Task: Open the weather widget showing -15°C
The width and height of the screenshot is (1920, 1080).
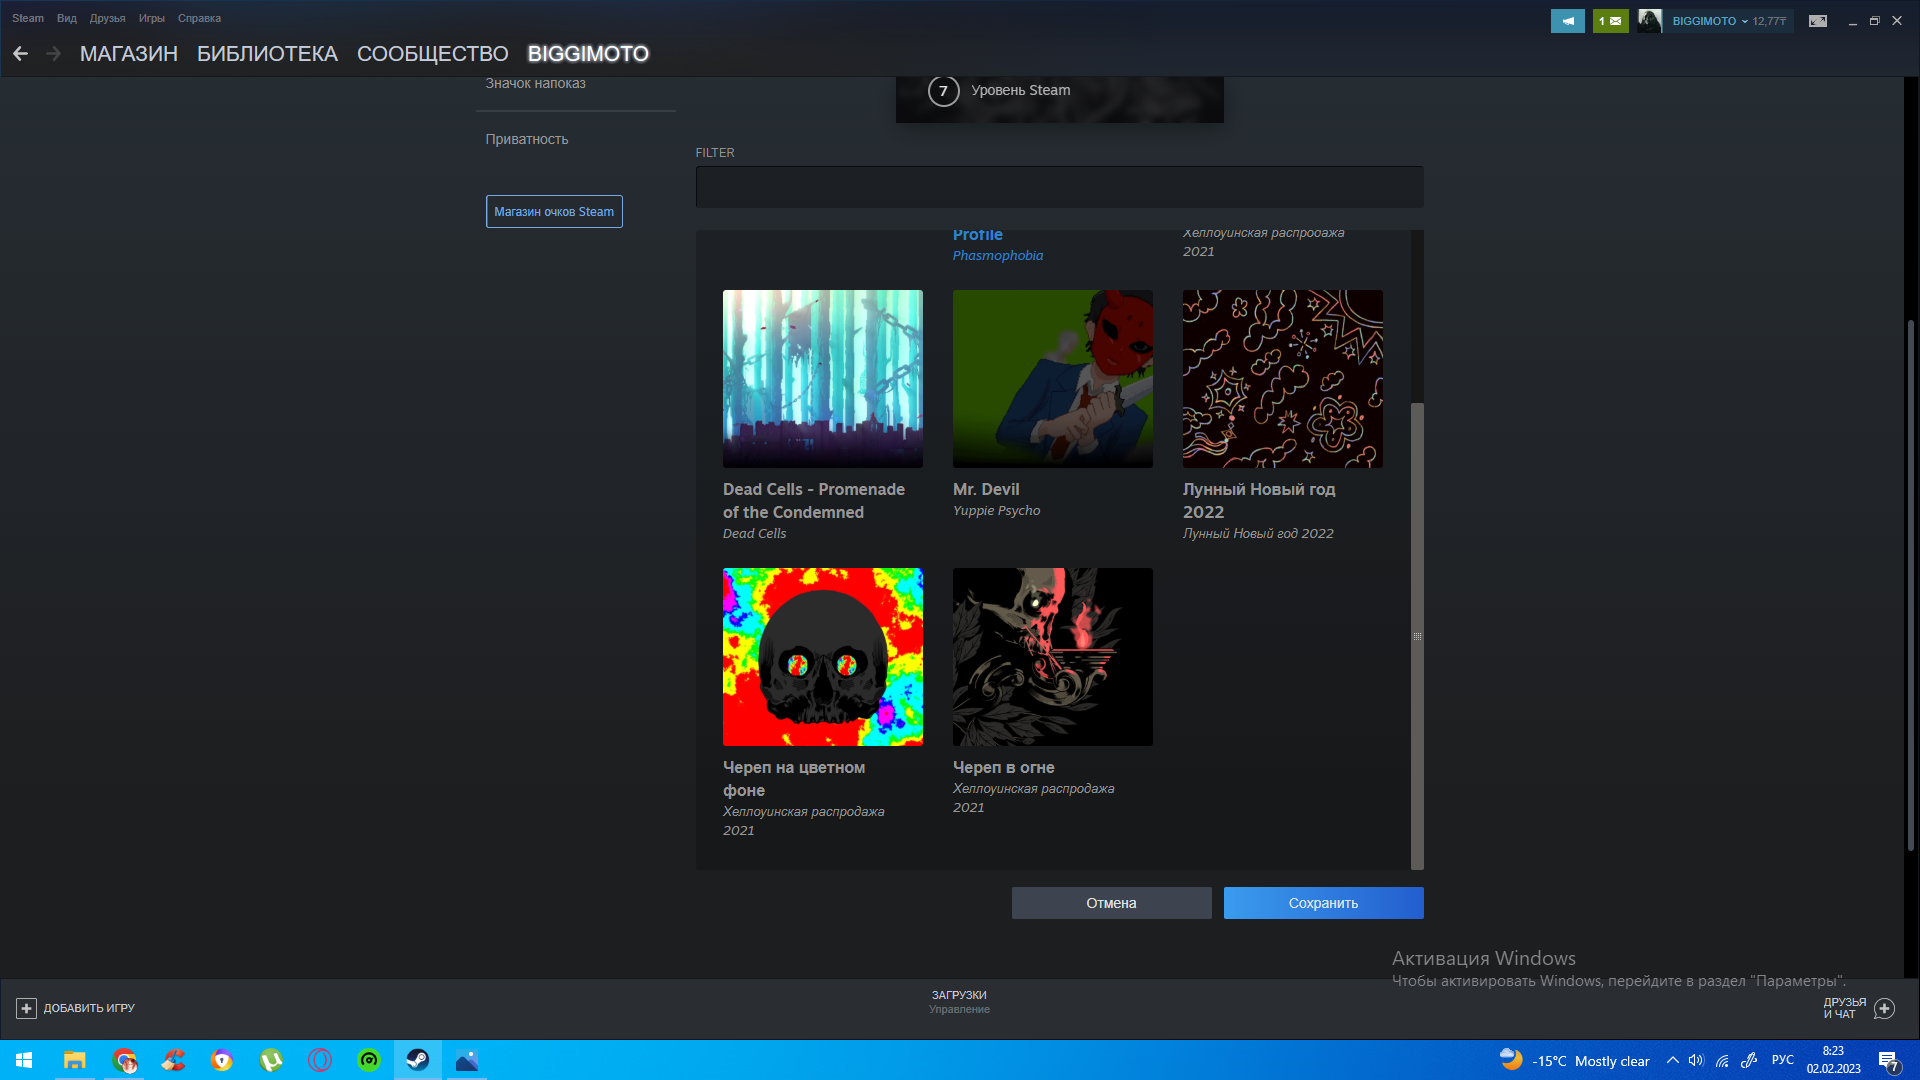Action: click(x=1574, y=1060)
